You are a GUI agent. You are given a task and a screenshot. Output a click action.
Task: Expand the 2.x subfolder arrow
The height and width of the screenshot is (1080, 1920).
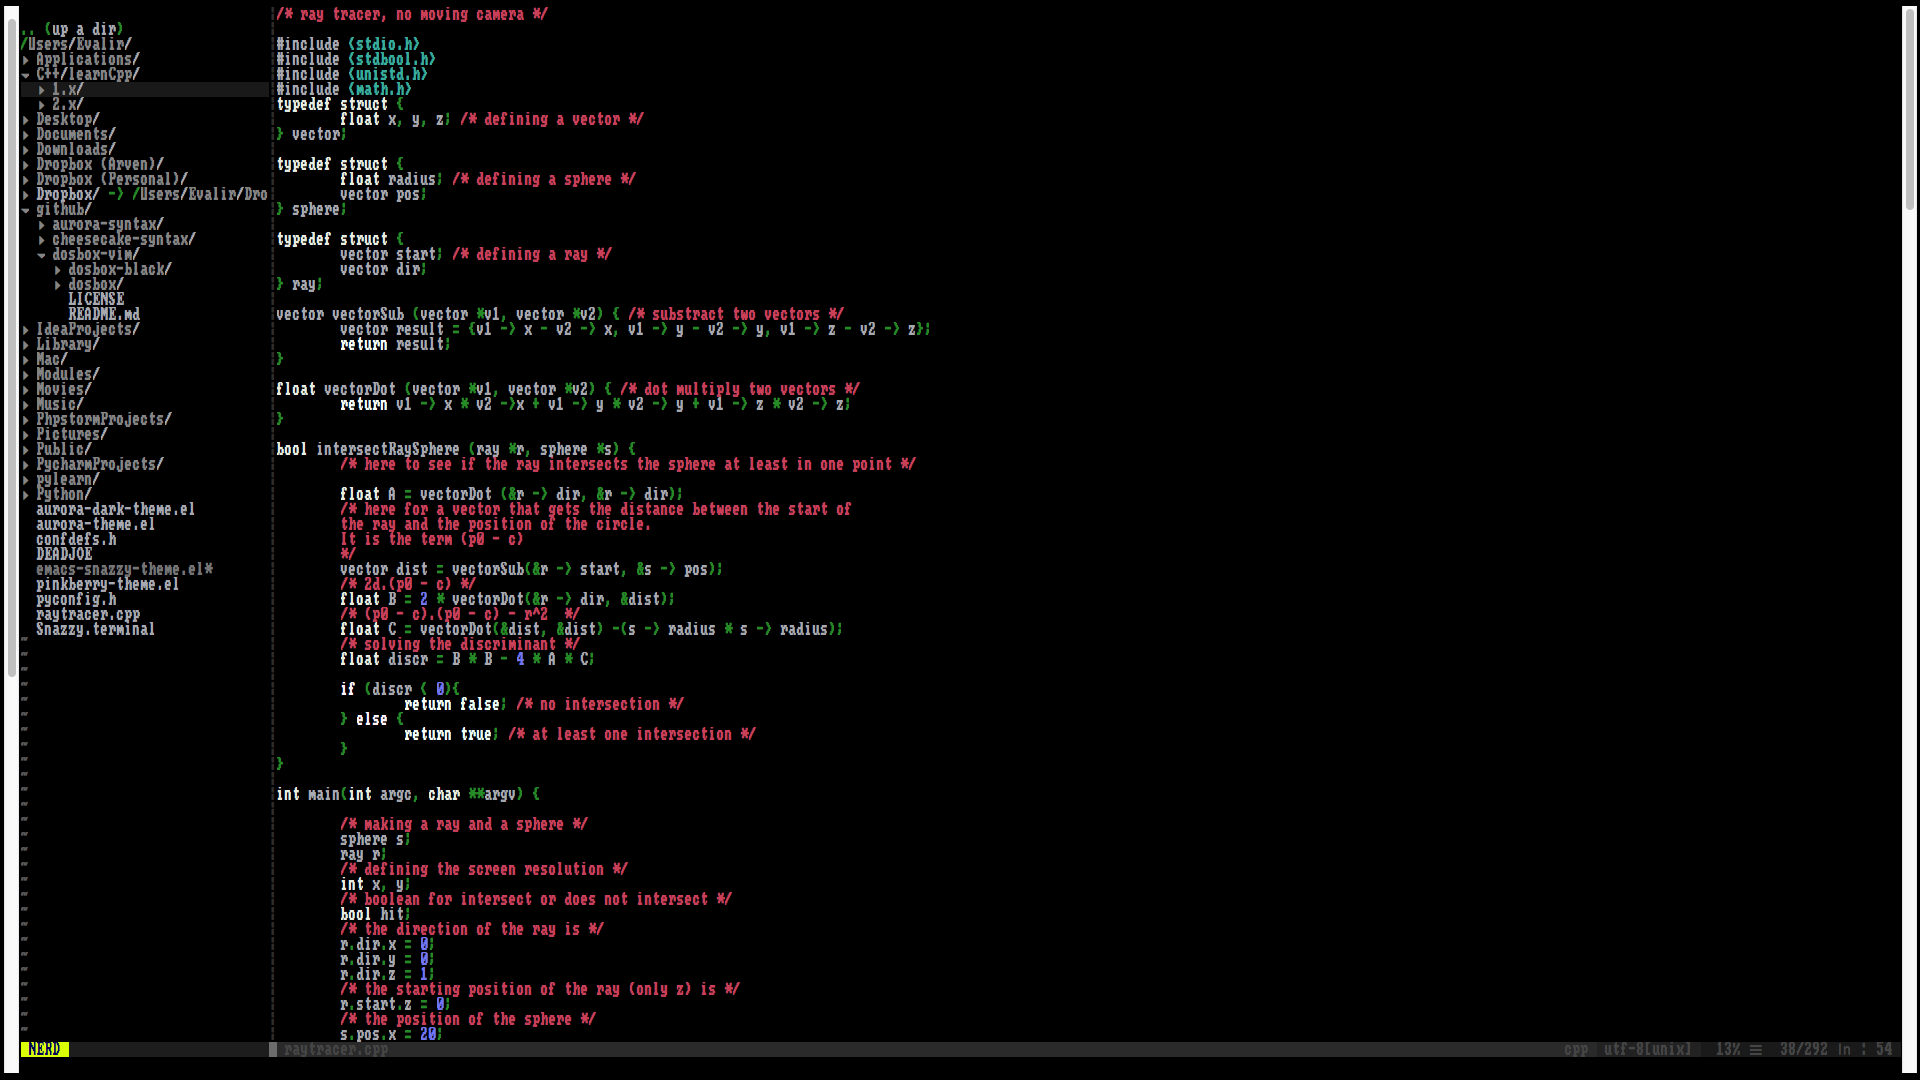42,105
